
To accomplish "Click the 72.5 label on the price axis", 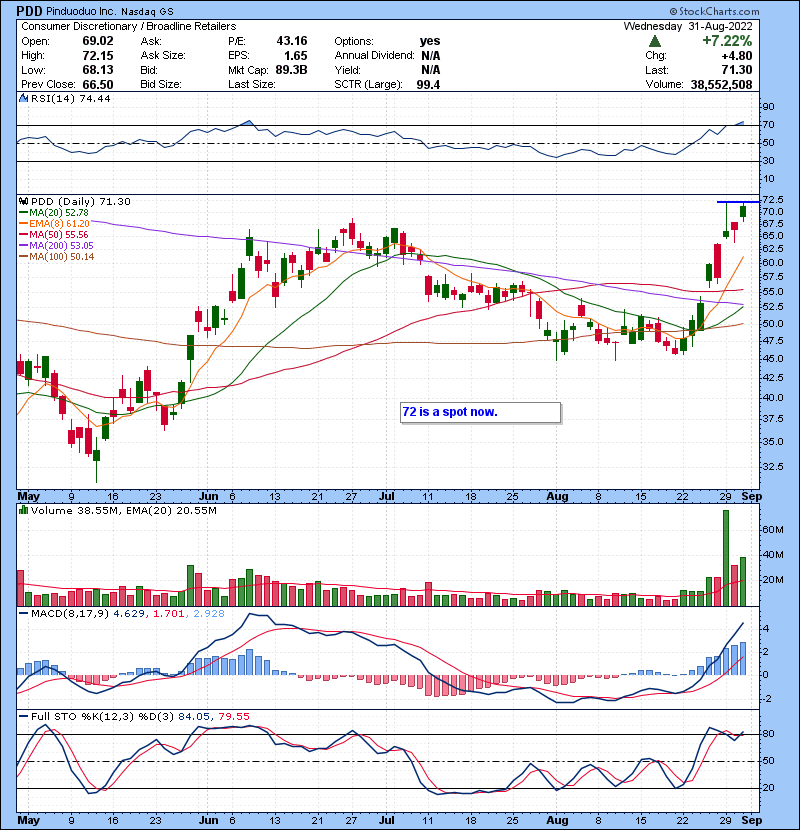I will click(772, 200).
